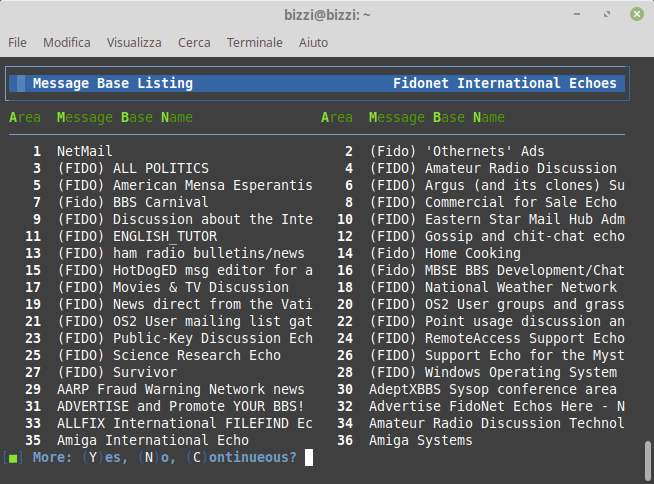Viewport: 654px width, 484px height.
Task: Select (Fido) Home Cooking entry
Action: point(445,253)
